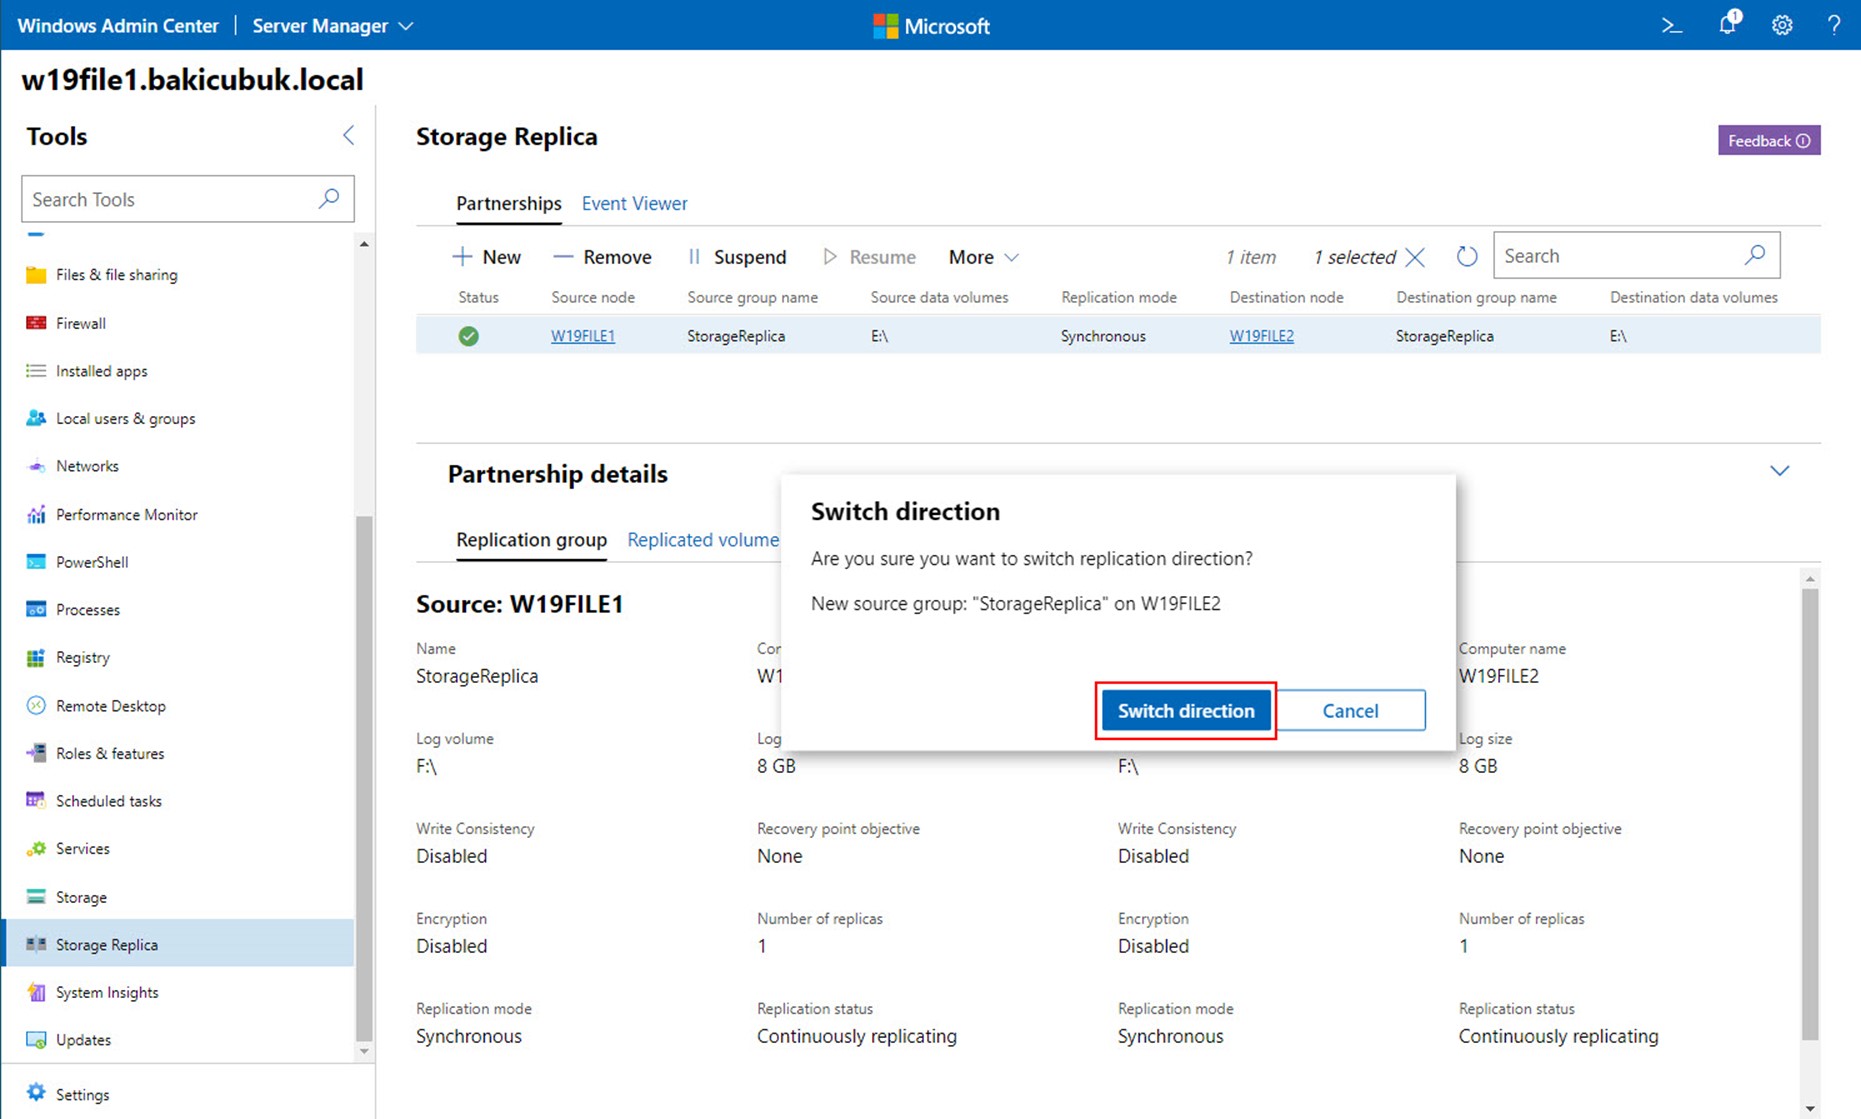1861x1119 pixels.
Task: Click the green status check of W19FILE1 row
Action: [468, 336]
